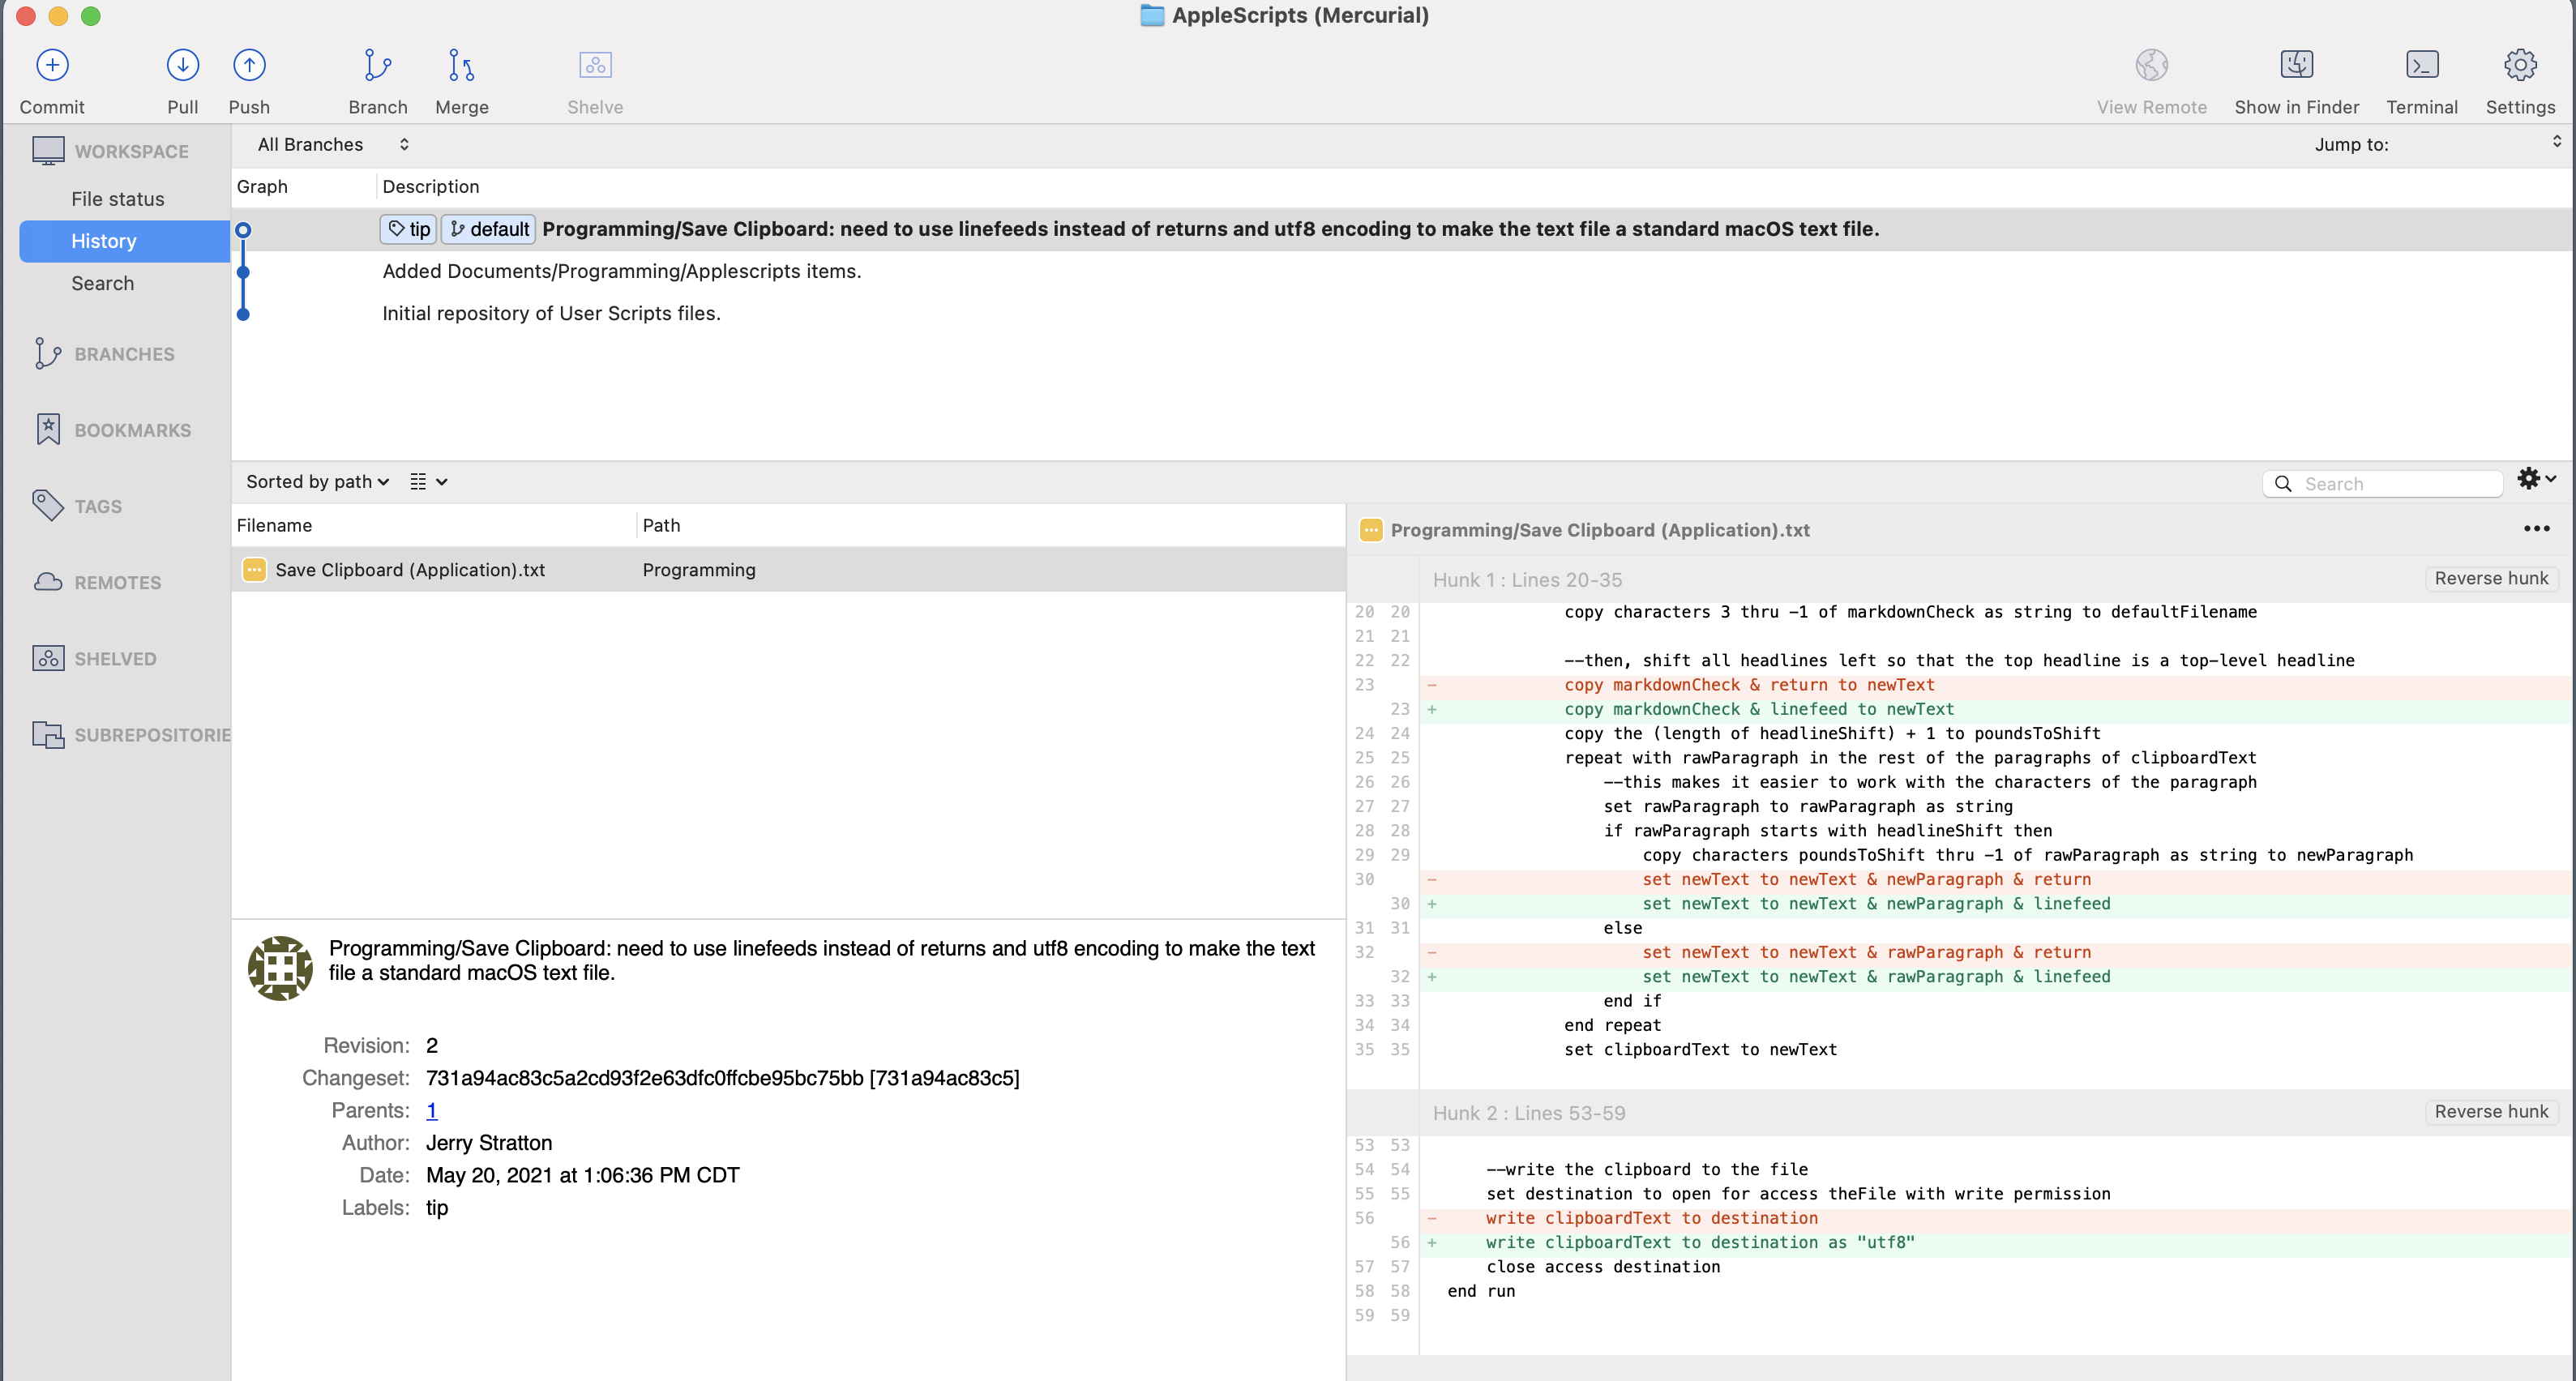This screenshot has height=1381, width=2576.
Task: Click Show in Finder icon
Action: 2296,66
